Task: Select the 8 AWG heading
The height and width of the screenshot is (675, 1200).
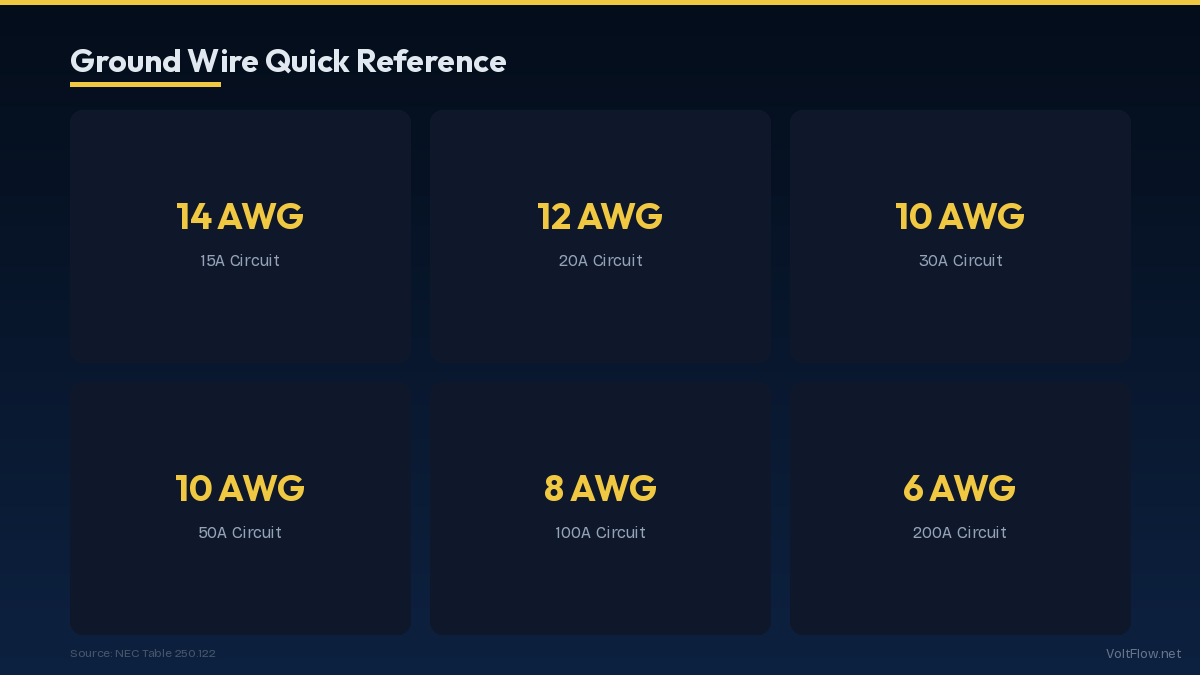Action: pyautogui.click(x=600, y=488)
